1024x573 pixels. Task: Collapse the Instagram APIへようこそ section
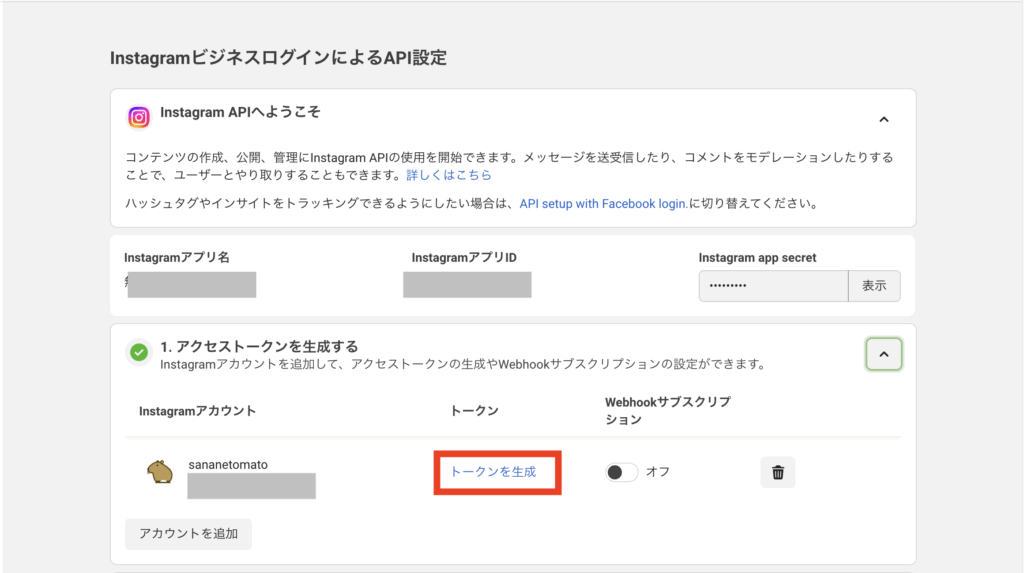coord(884,120)
